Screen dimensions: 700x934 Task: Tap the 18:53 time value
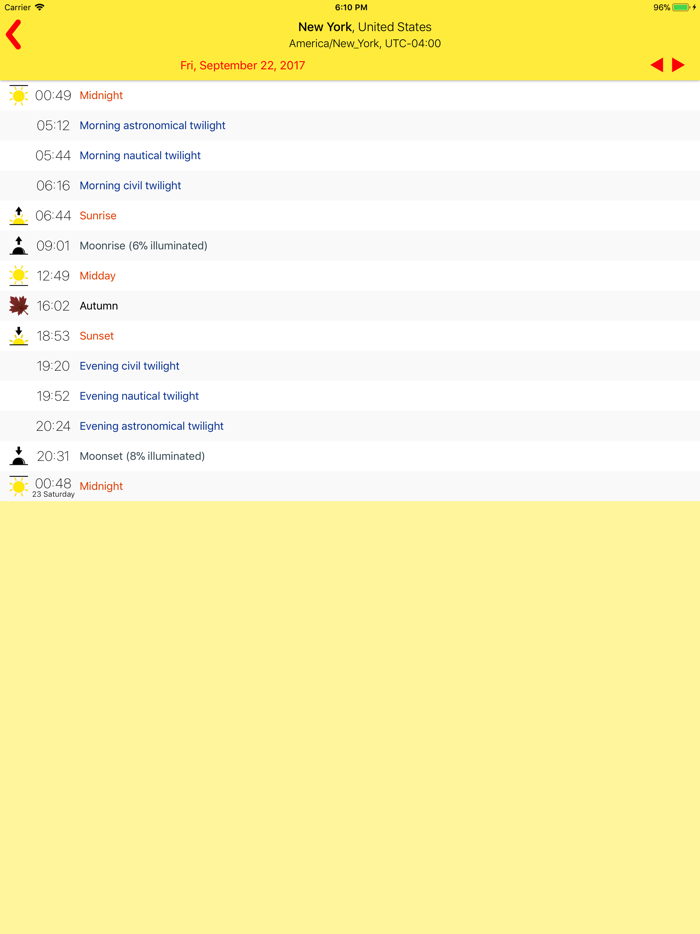coord(53,336)
